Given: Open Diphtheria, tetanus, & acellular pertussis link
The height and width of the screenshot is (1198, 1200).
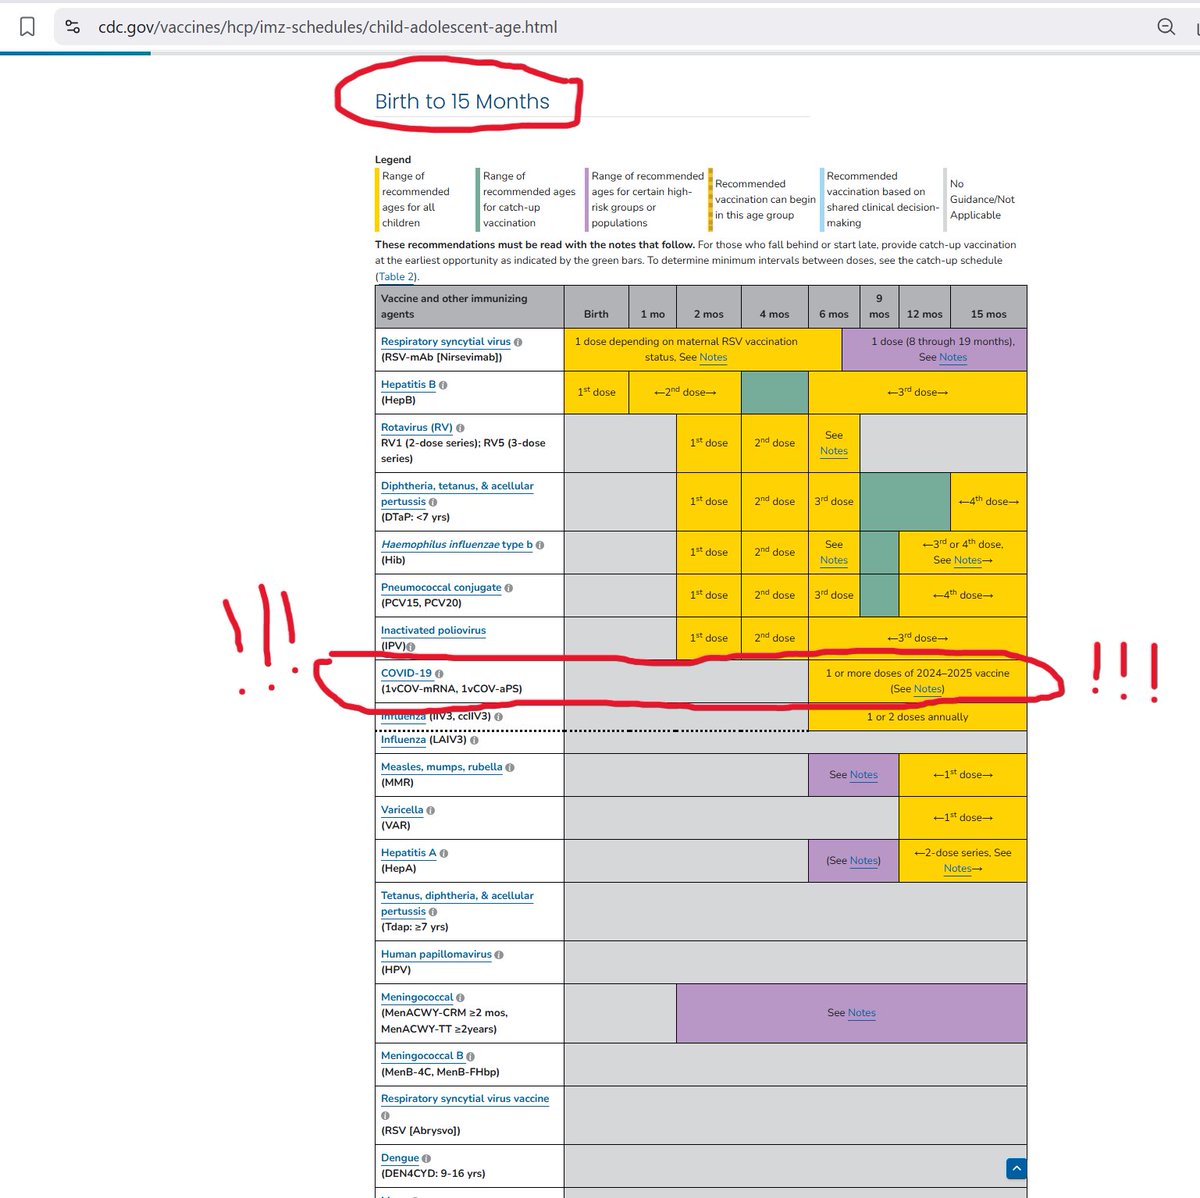Looking at the screenshot, I should click(x=457, y=494).
